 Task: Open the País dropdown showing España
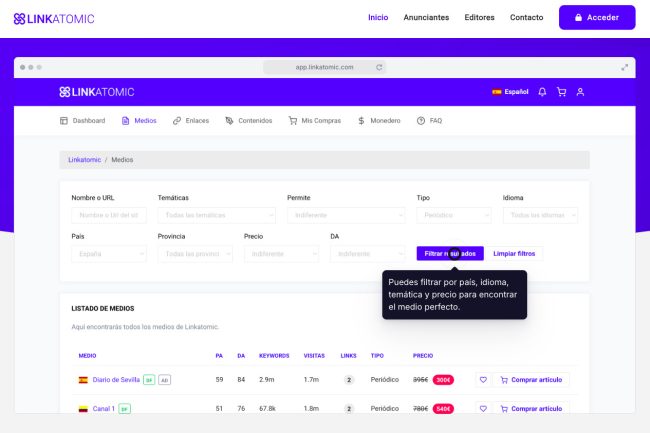coord(108,254)
